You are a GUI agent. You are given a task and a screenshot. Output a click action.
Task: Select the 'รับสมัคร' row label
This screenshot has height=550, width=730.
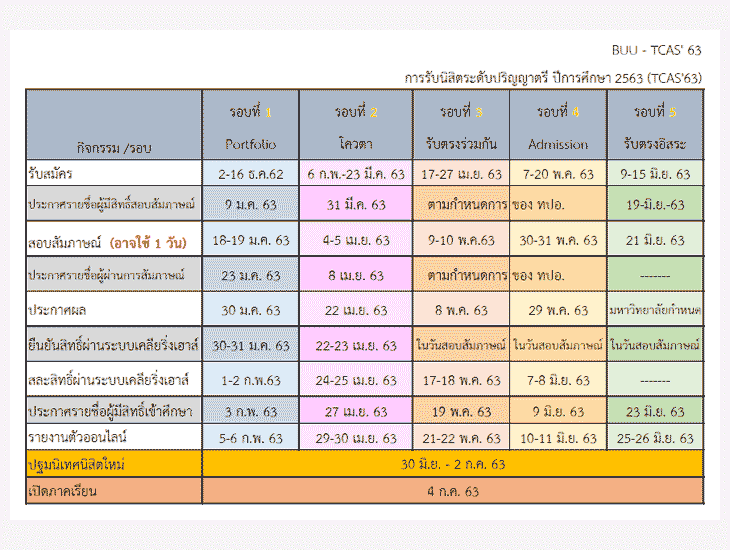pos(114,173)
